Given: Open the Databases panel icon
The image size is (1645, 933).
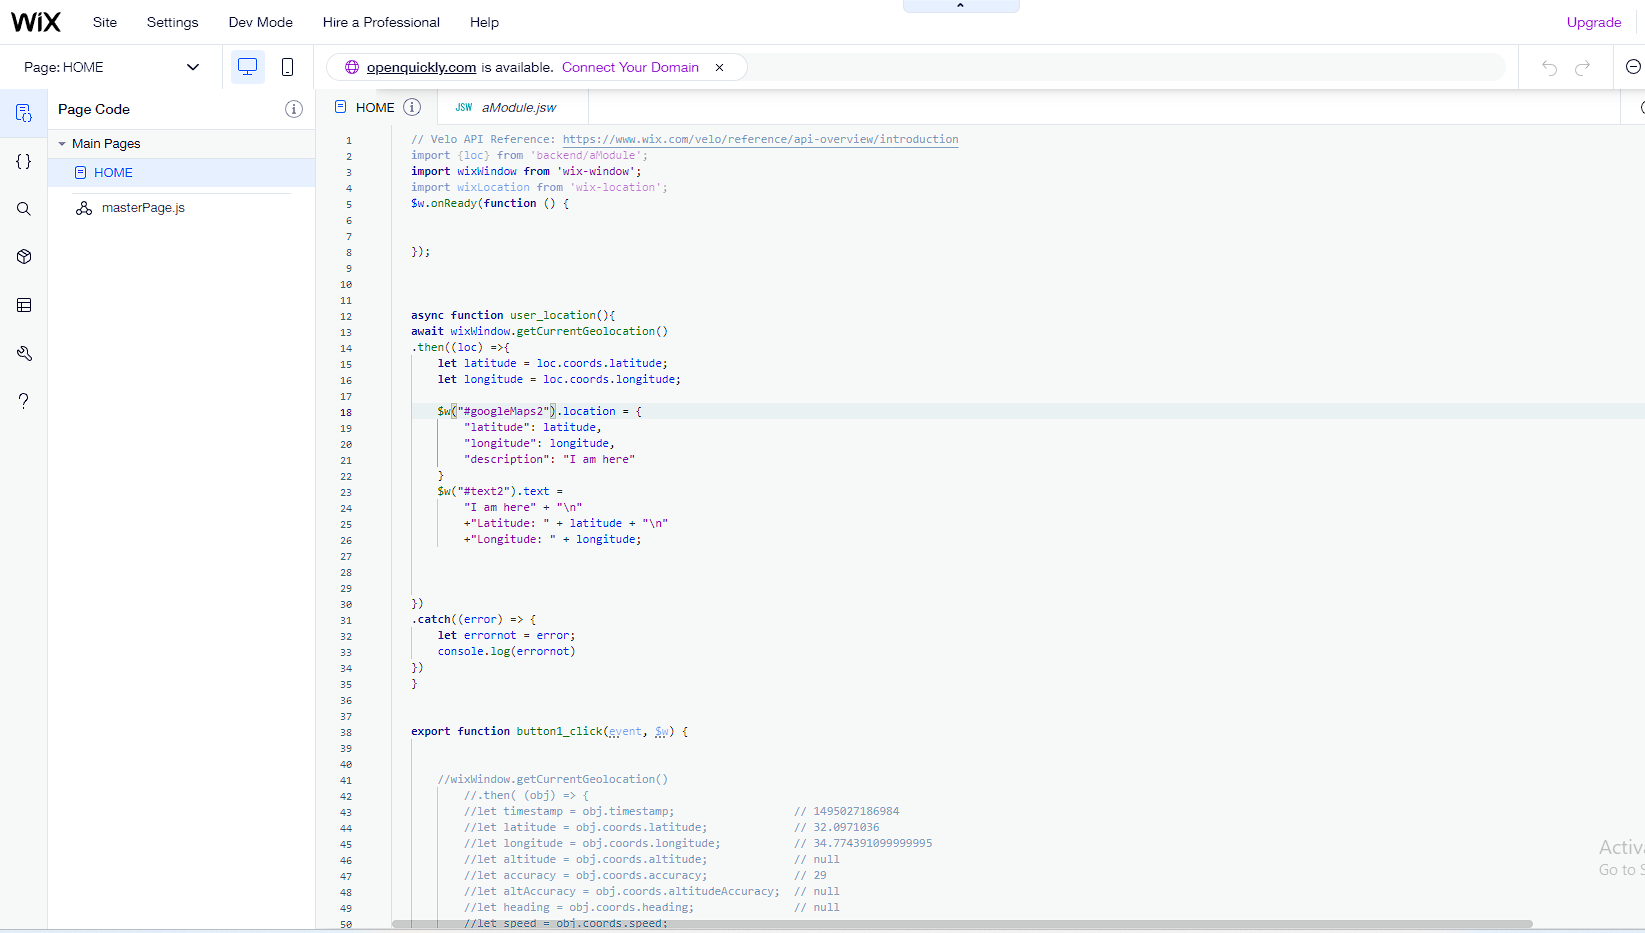Looking at the screenshot, I should coord(23,305).
